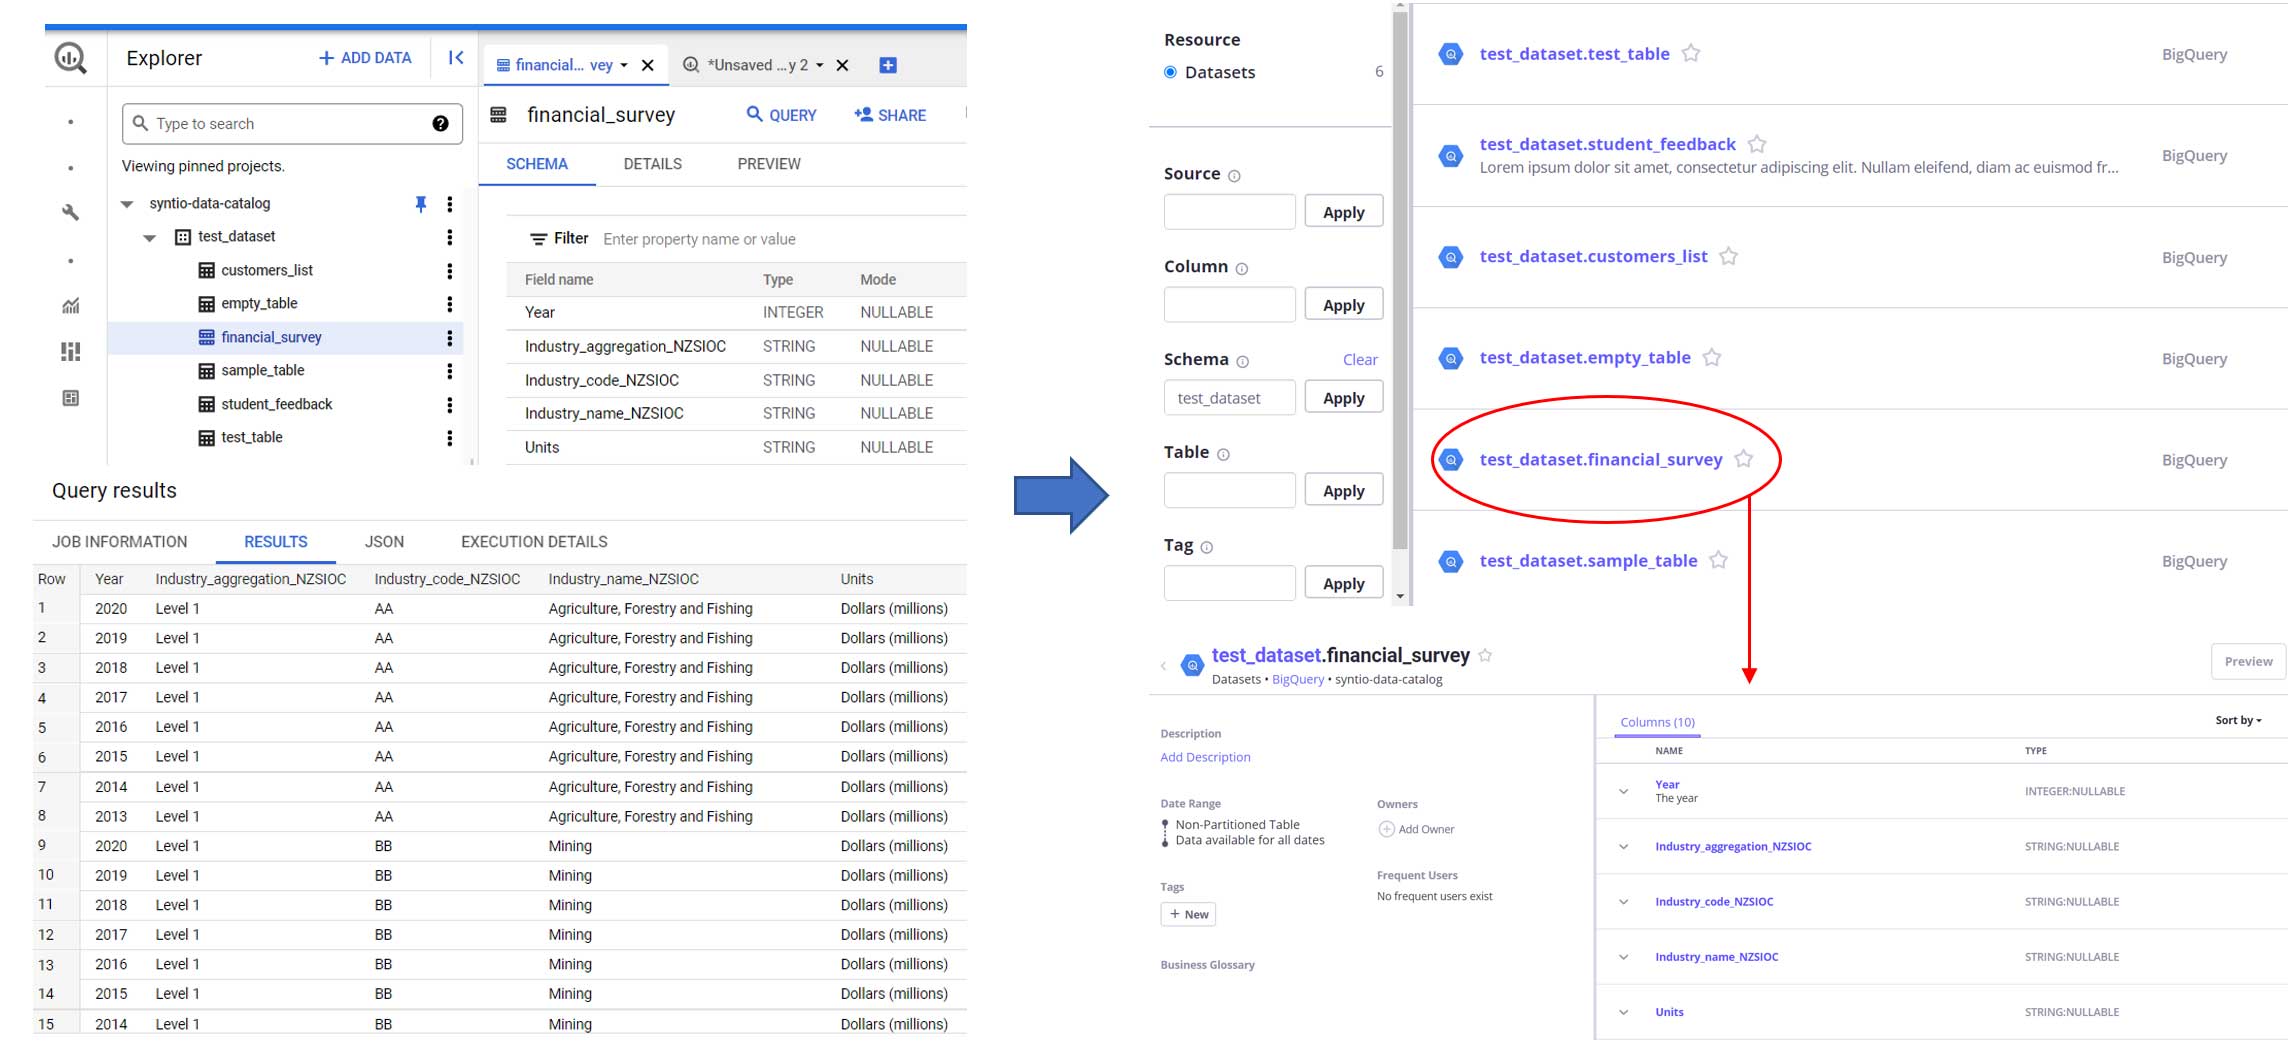Select the student_feedback table in Explorer
This screenshot has width=2294, height=1052.
(x=276, y=405)
